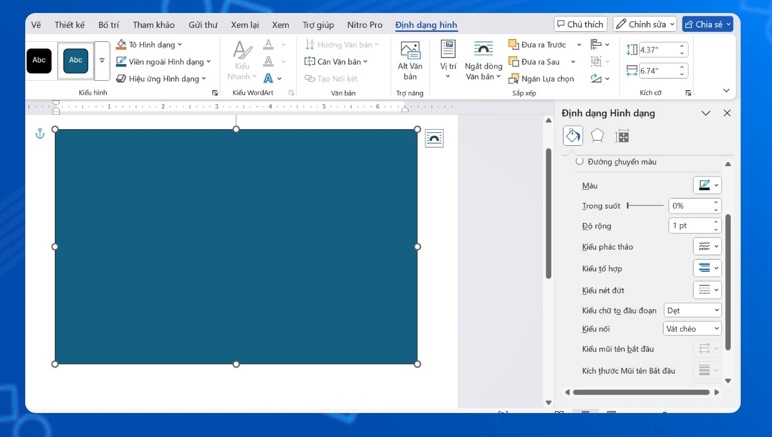Open the Layout & Properties pane icon

pyautogui.click(x=622, y=136)
